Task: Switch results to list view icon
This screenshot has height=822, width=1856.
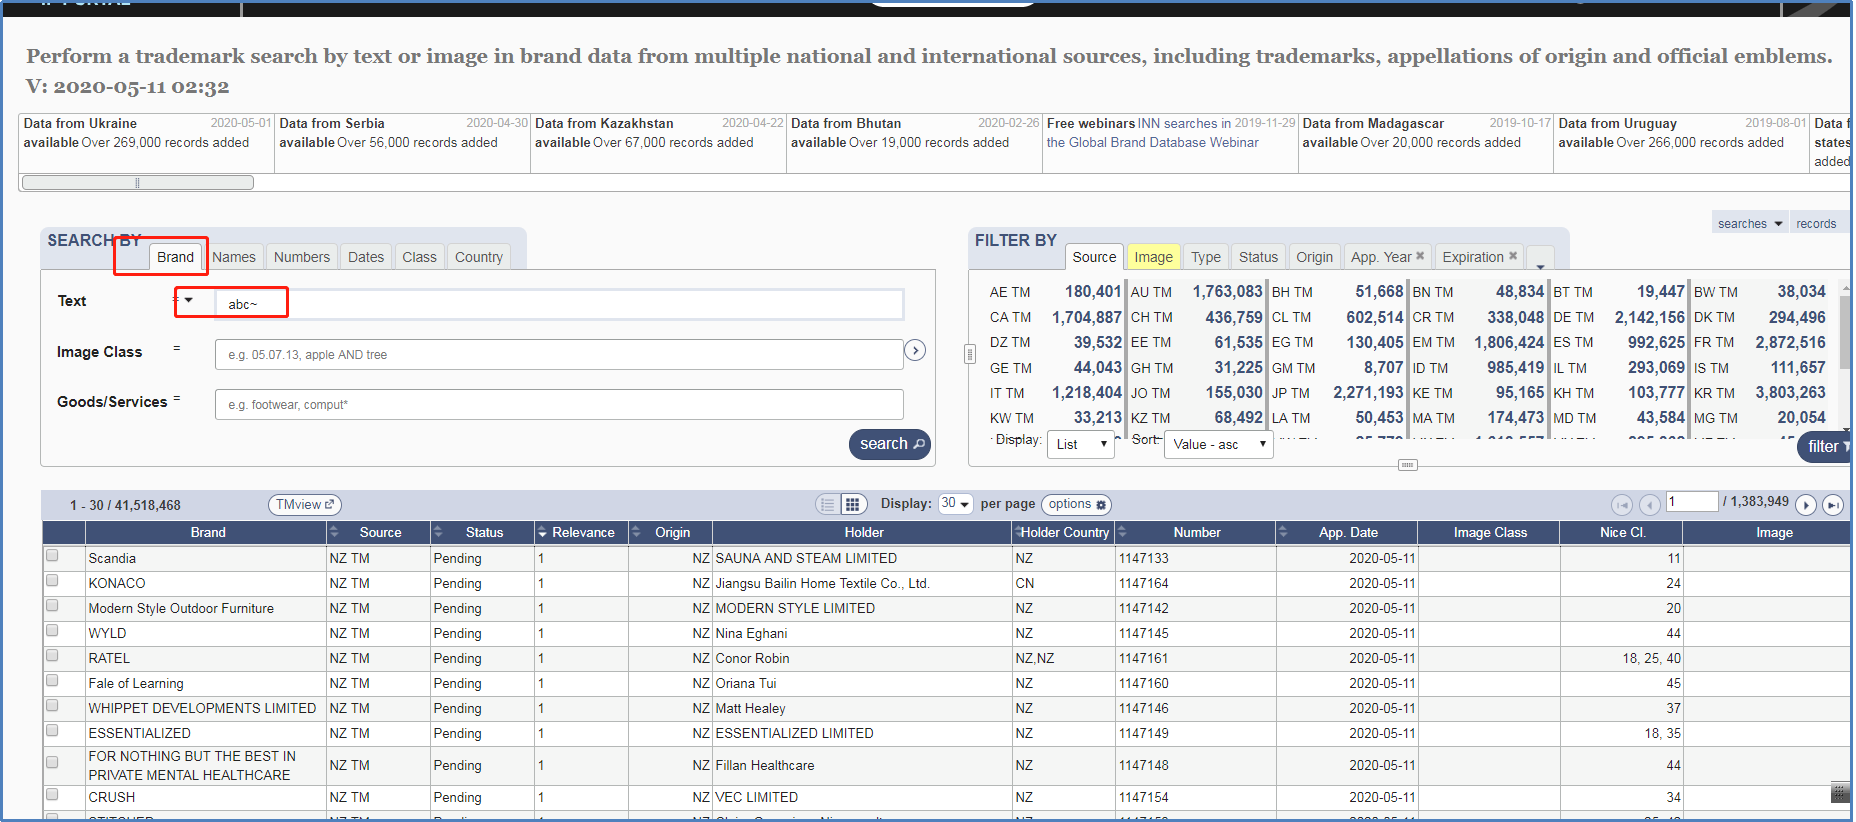Action: [x=827, y=505]
